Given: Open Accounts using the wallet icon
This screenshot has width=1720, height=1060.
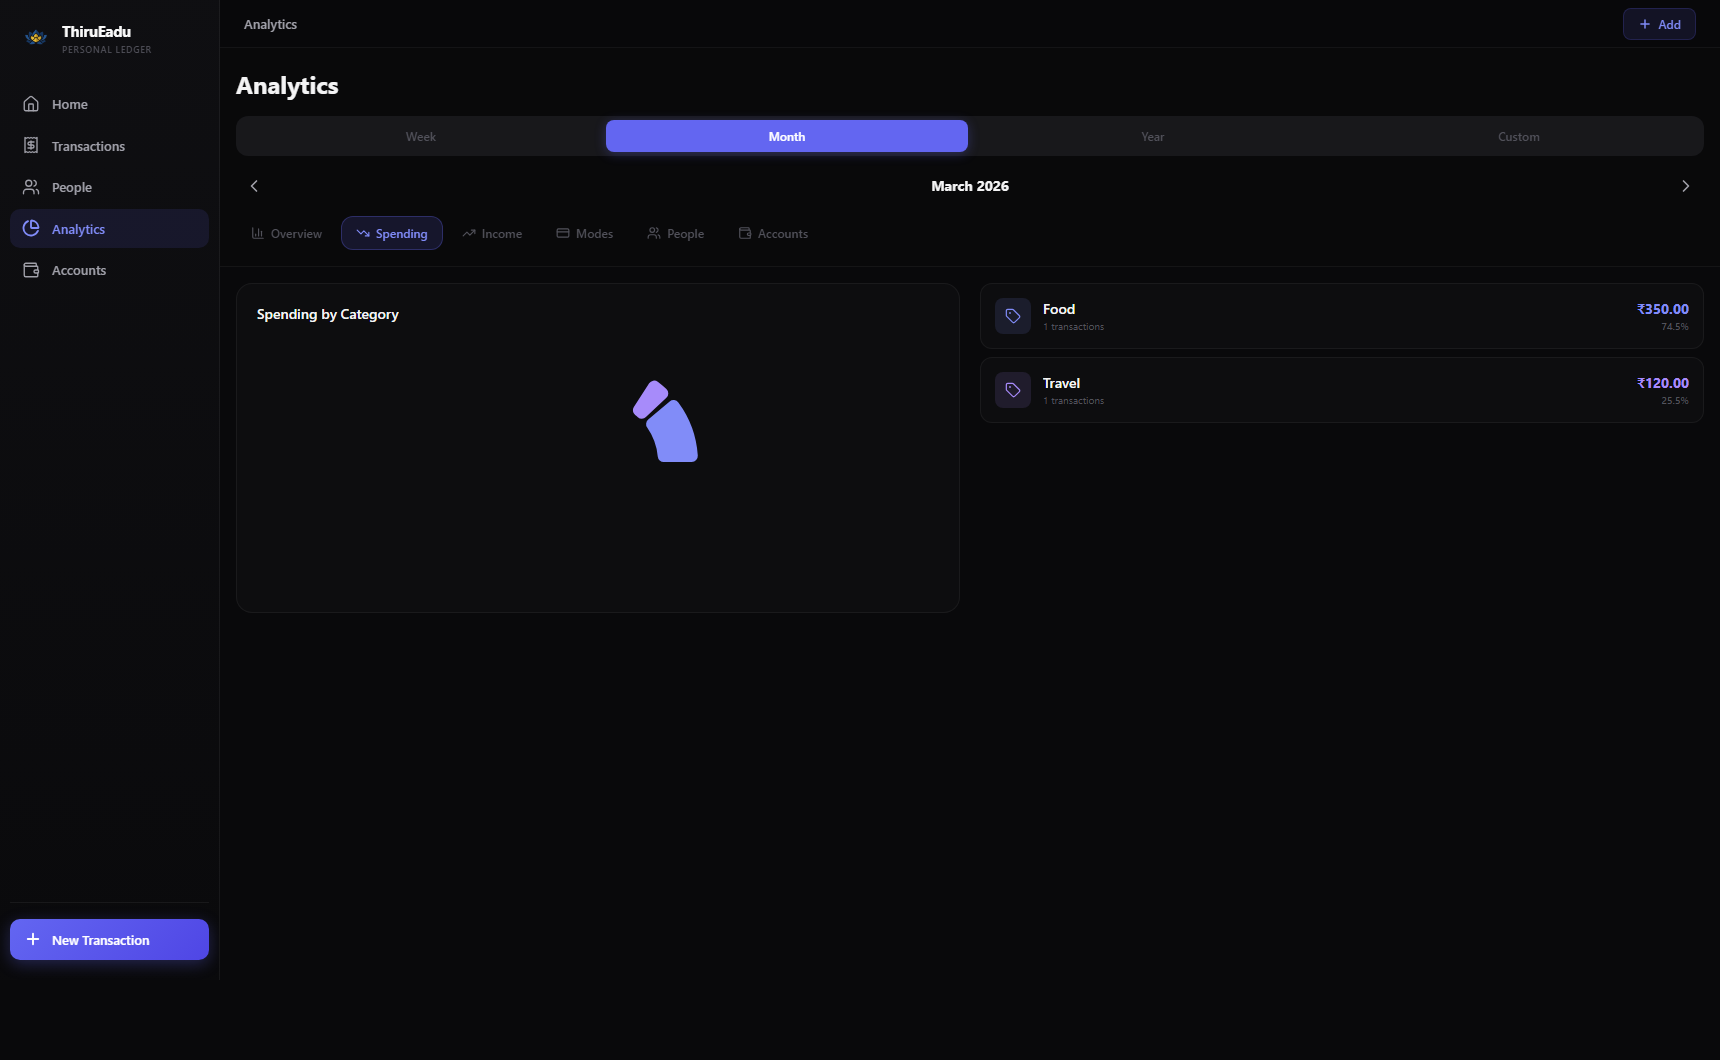Looking at the screenshot, I should point(32,269).
